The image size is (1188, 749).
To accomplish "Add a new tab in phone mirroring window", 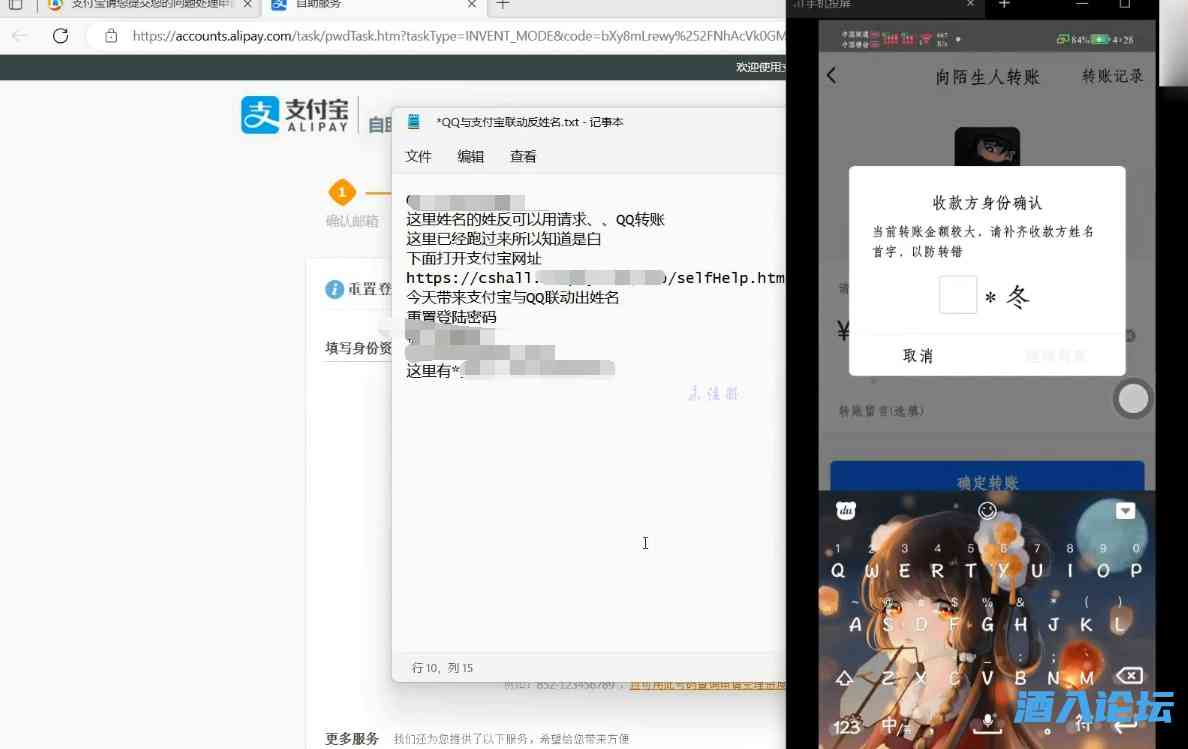I will [x=1004, y=5].
